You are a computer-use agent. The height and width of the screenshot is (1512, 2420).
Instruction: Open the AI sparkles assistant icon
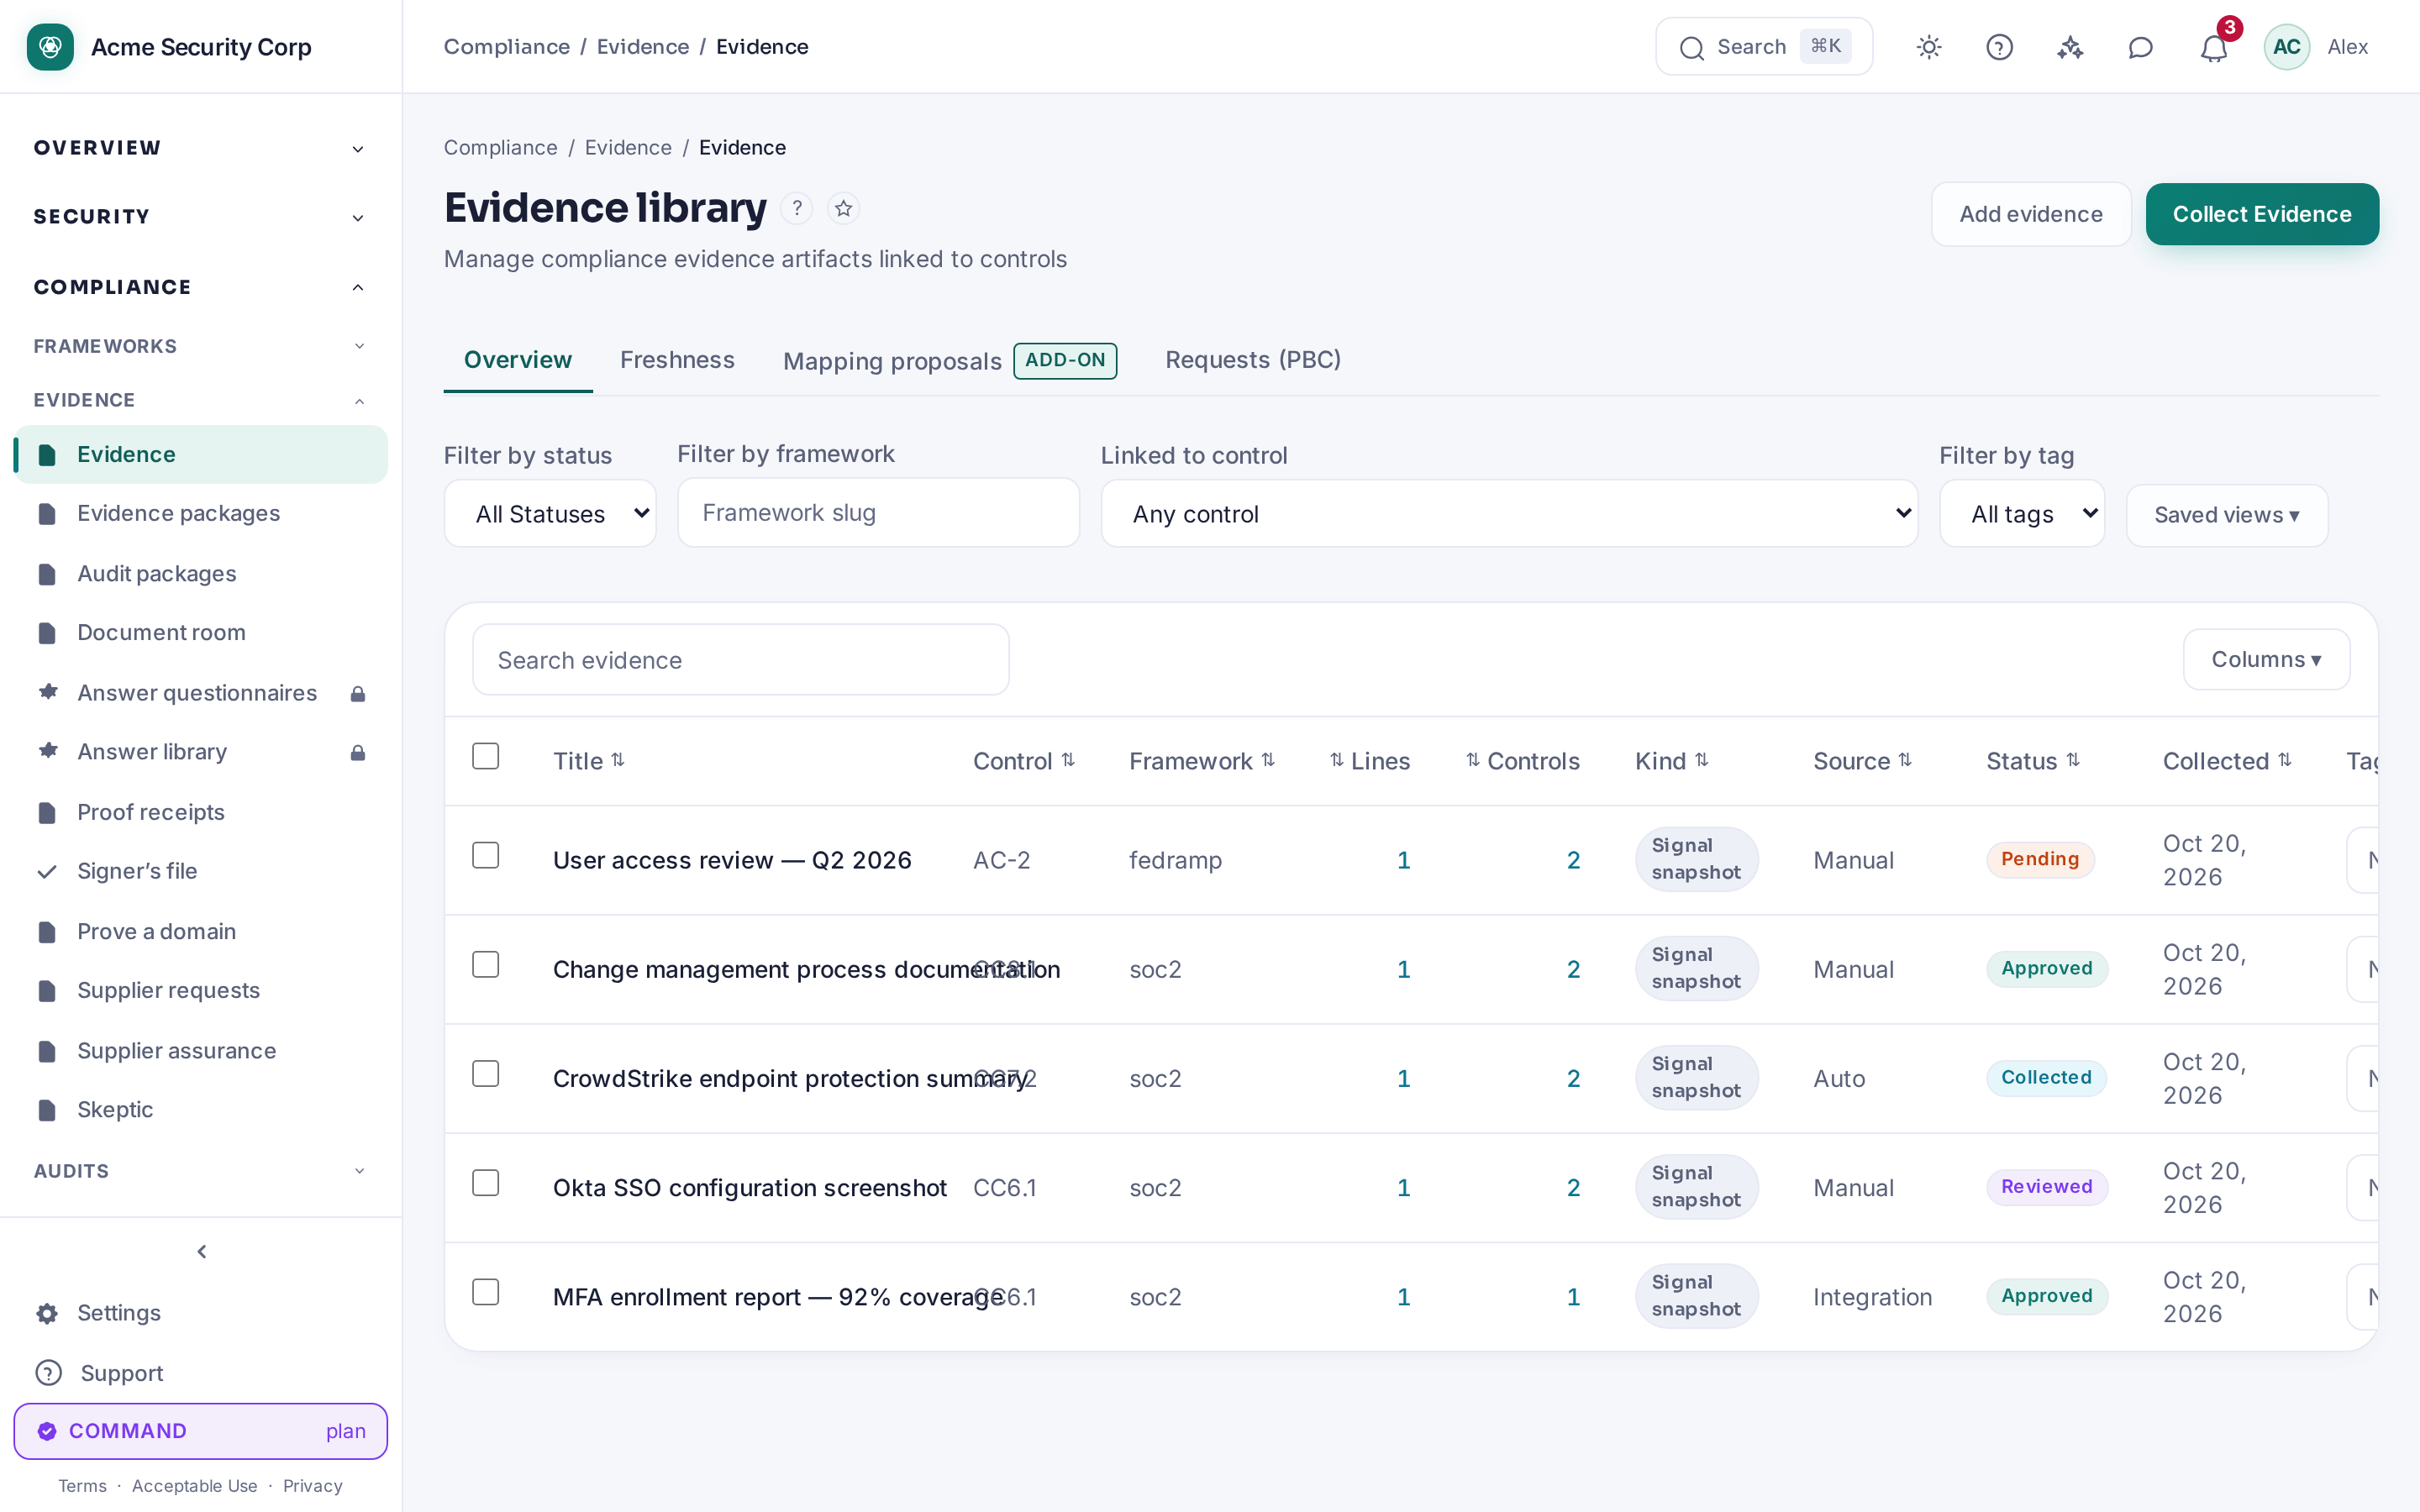pos(2070,47)
